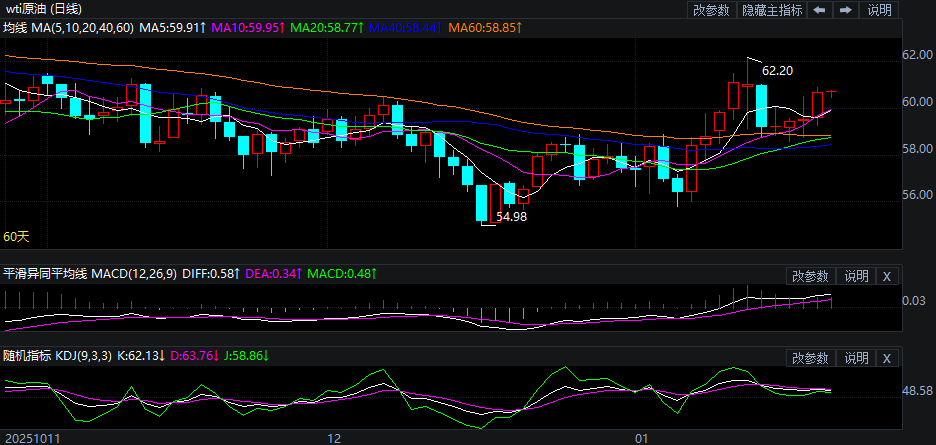936x445 pixels.
Task: Click the 54.98 low price marker
Action: click(x=511, y=216)
